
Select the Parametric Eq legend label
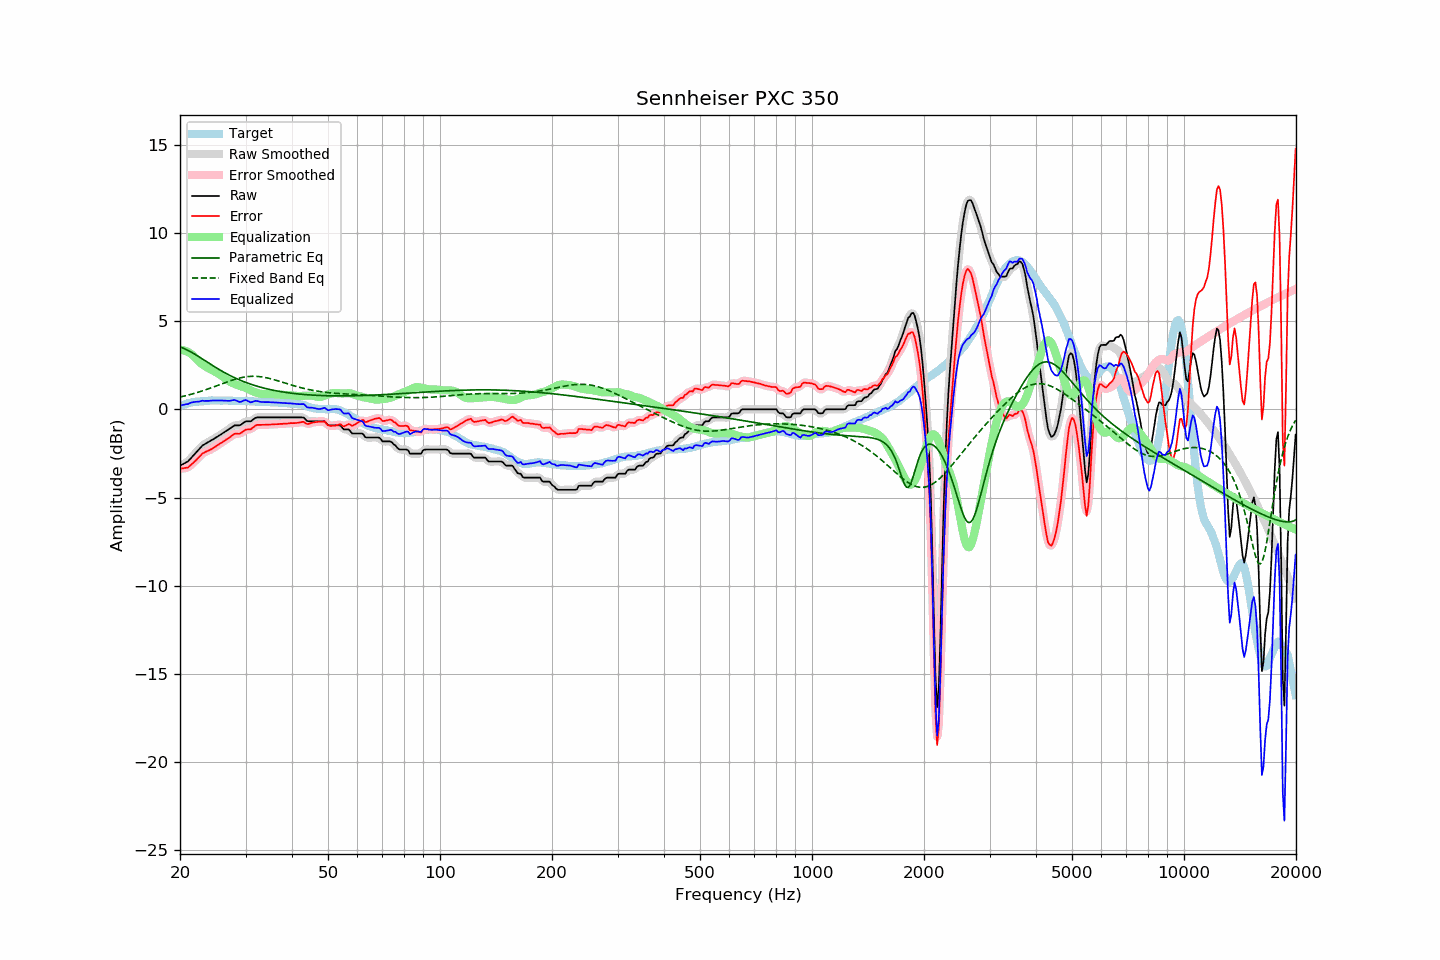pyautogui.click(x=276, y=257)
